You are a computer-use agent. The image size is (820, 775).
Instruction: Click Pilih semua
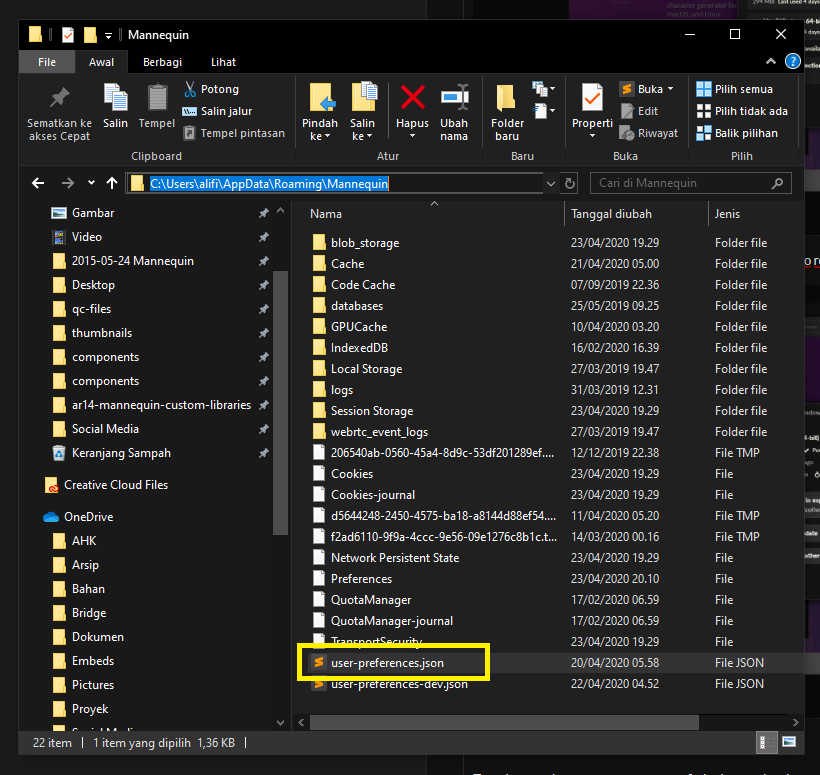(735, 89)
